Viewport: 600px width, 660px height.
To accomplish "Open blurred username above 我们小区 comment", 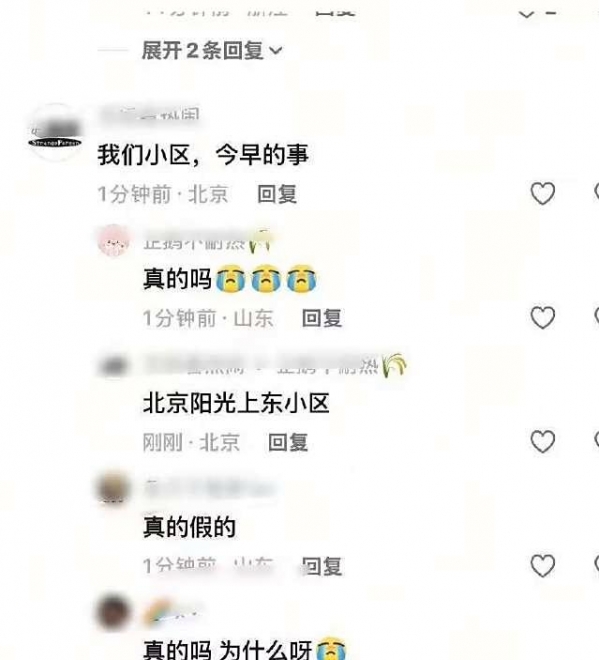I will pyautogui.click(x=149, y=114).
